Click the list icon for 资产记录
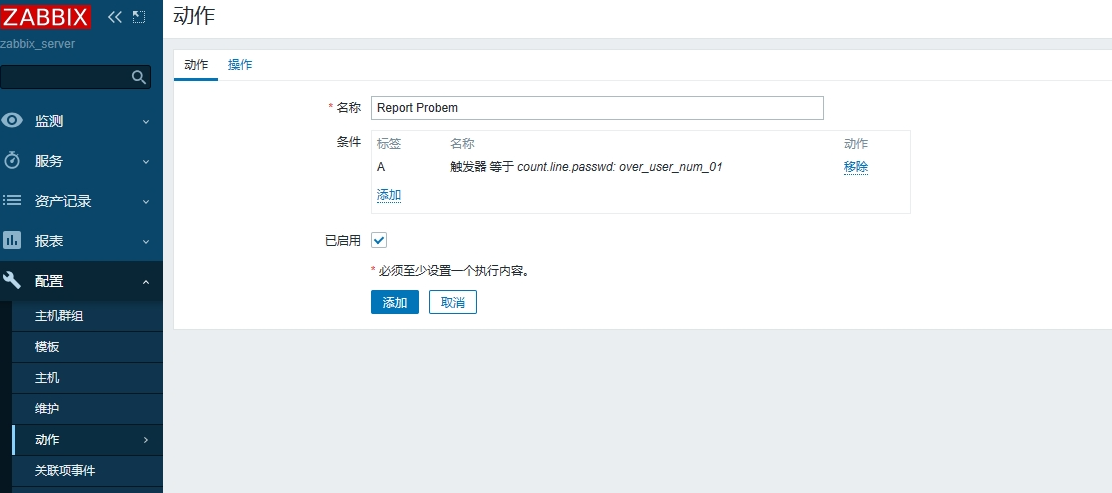The image size is (1112, 493). [x=13, y=201]
